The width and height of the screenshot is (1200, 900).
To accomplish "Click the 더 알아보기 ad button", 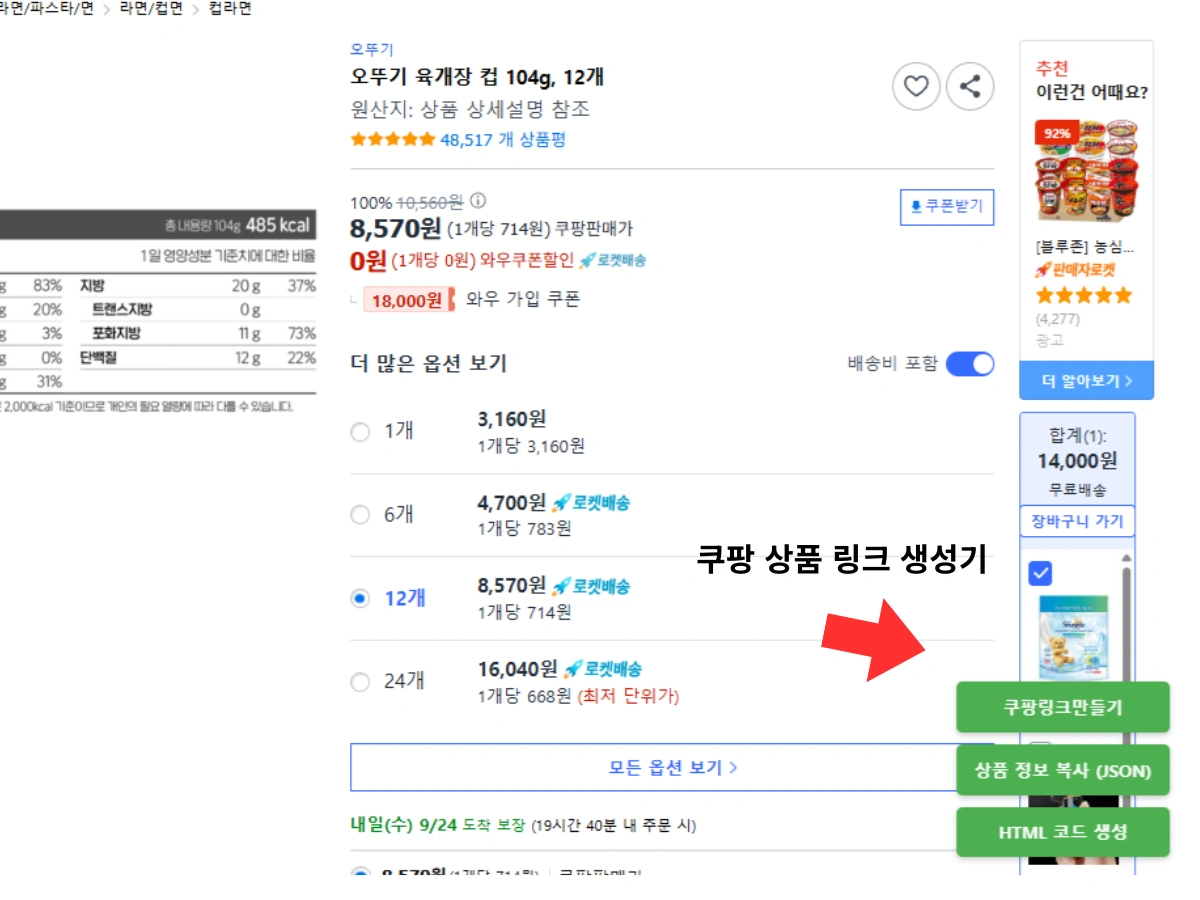I will [1086, 381].
